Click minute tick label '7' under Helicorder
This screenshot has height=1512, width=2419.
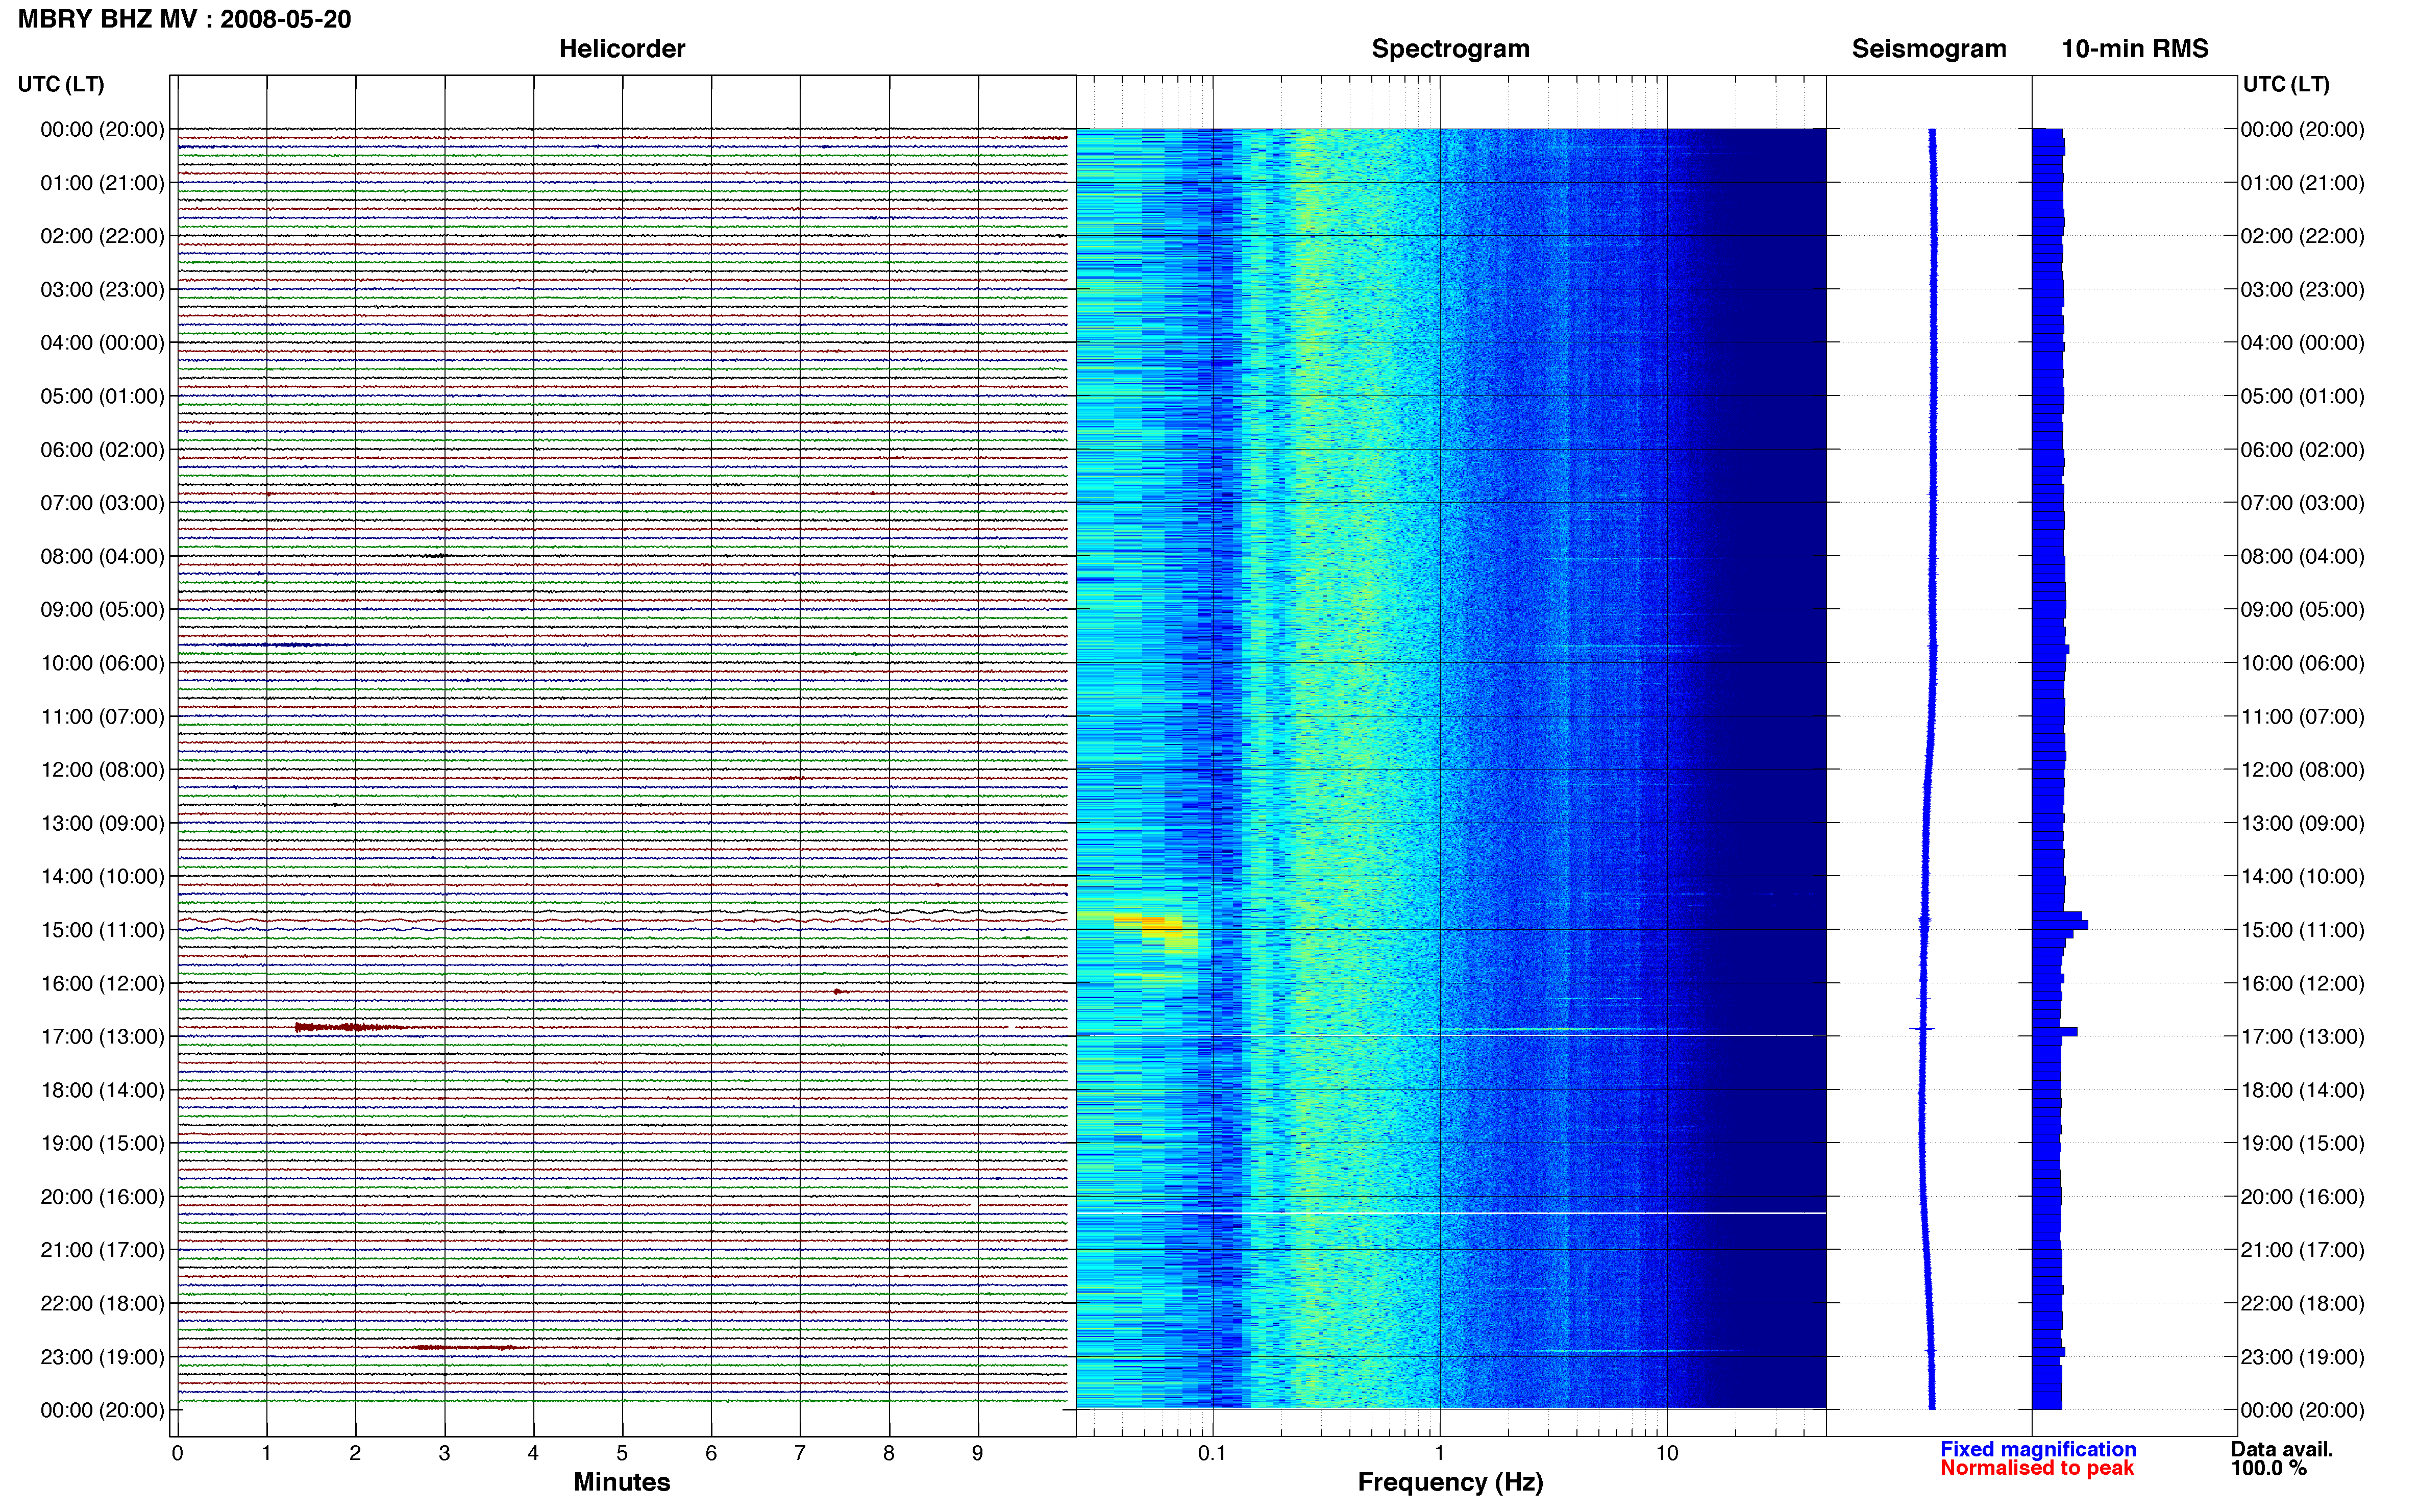(x=800, y=1453)
